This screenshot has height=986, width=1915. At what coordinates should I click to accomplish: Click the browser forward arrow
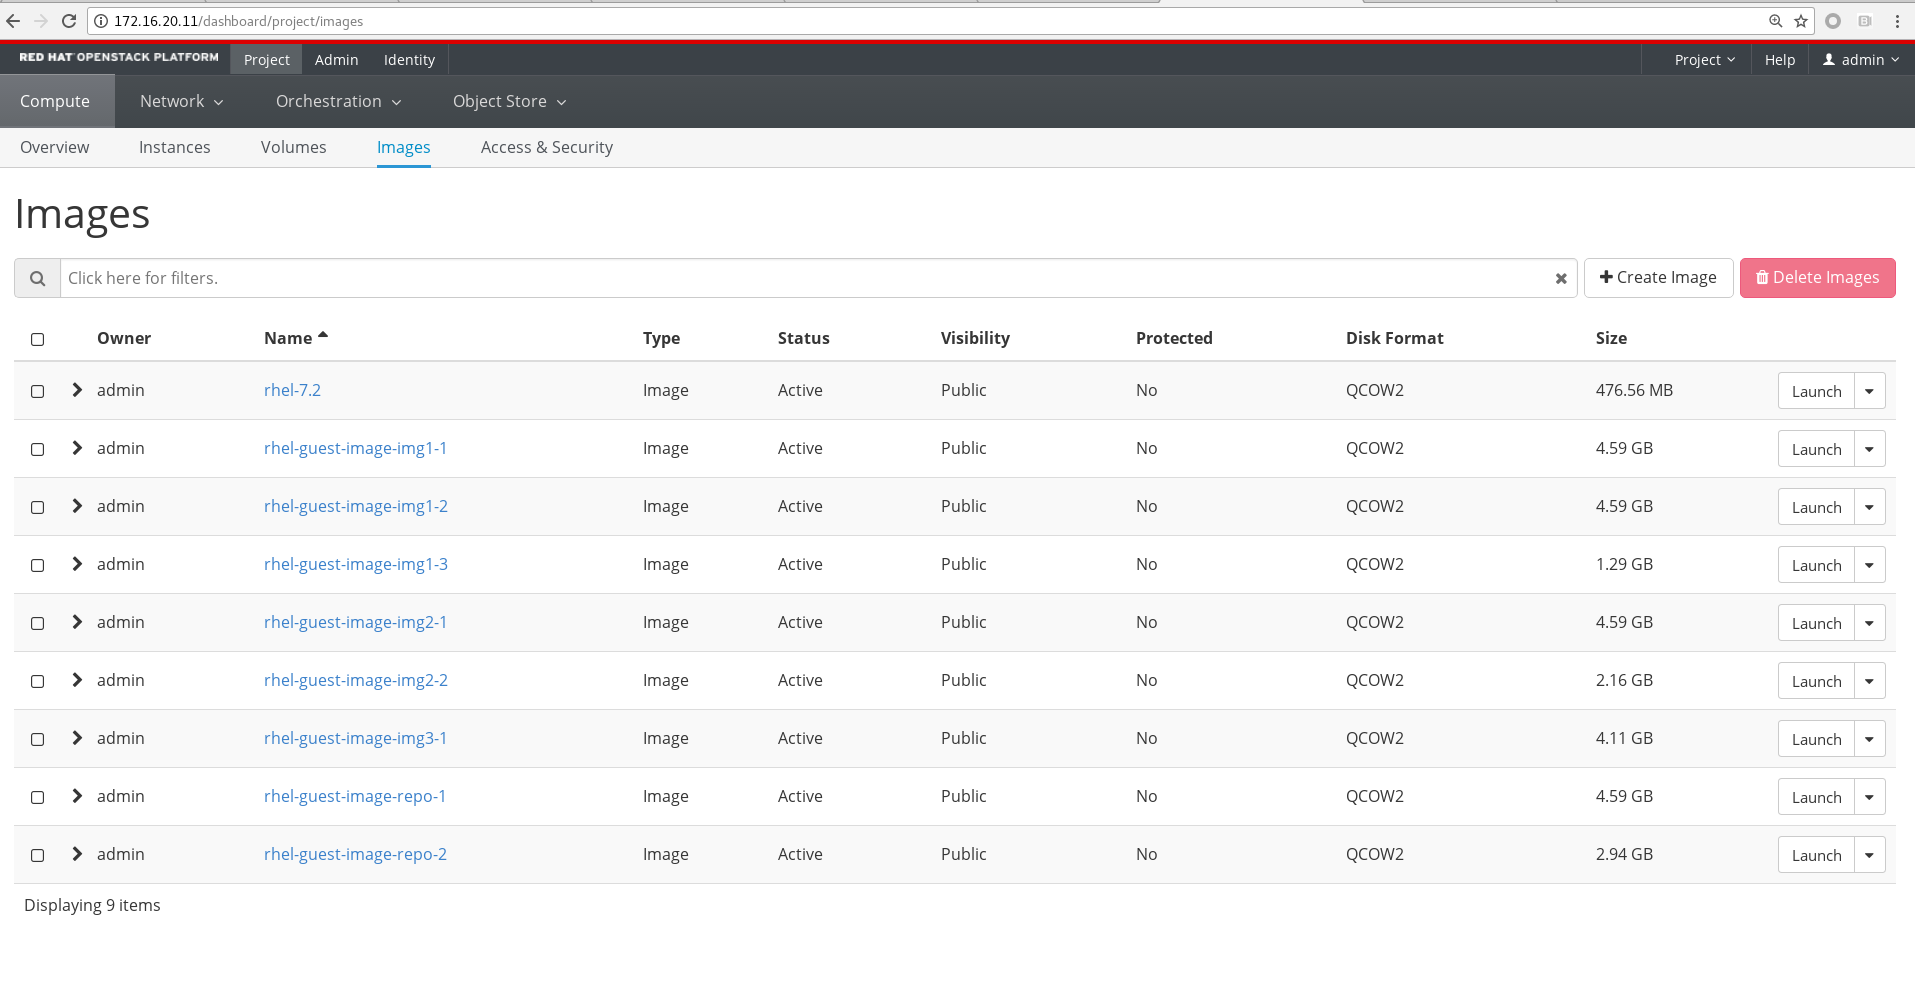(41, 21)
